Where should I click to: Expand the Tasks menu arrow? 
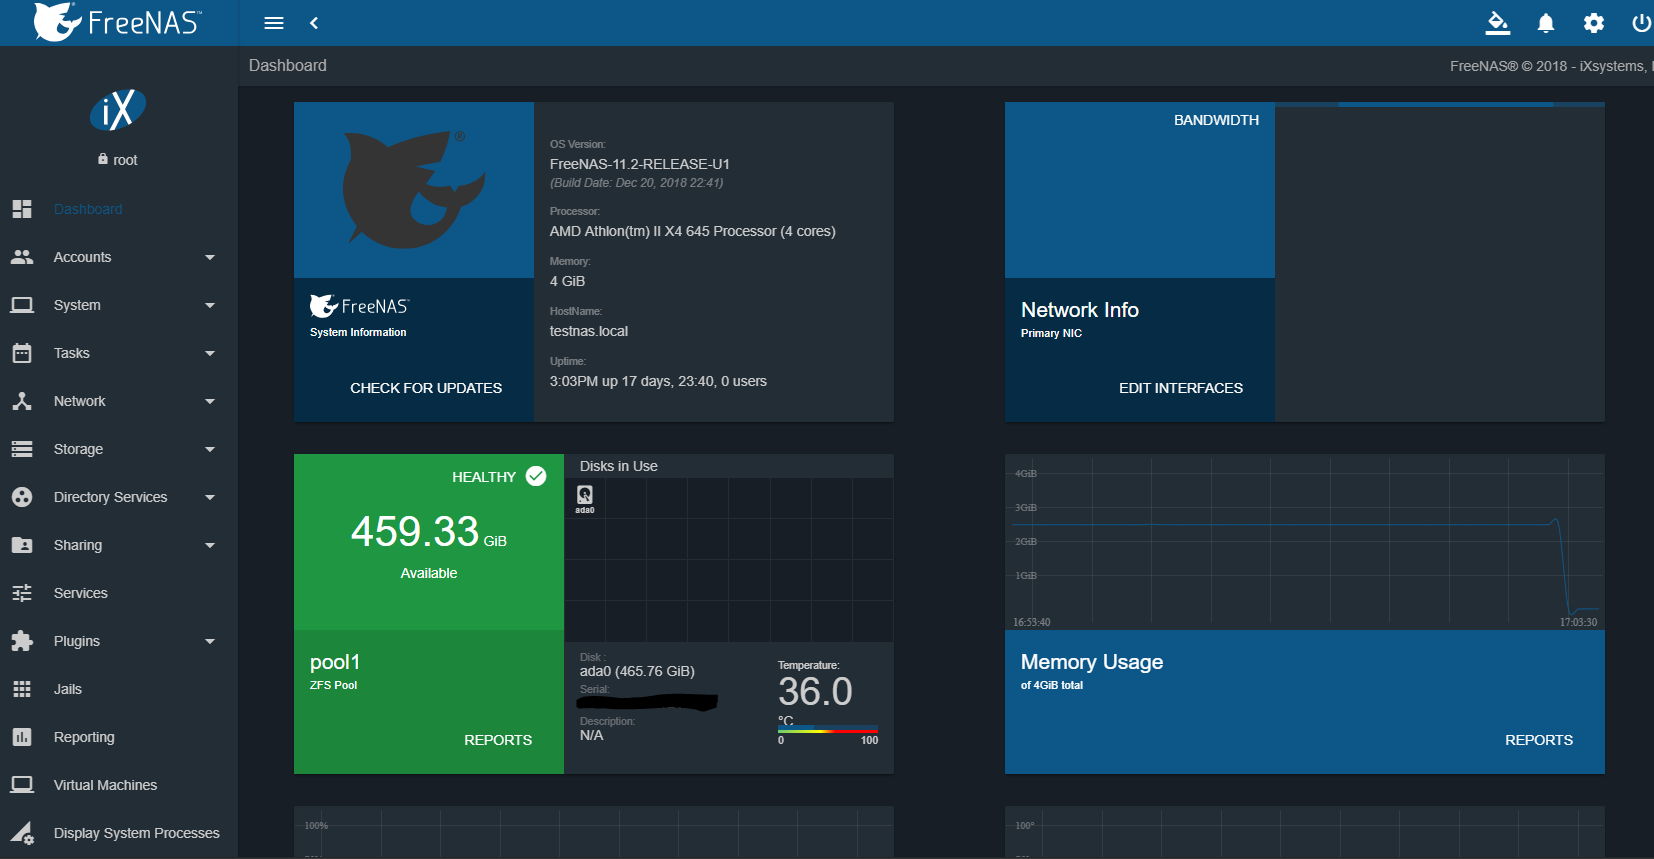(210, 353)
